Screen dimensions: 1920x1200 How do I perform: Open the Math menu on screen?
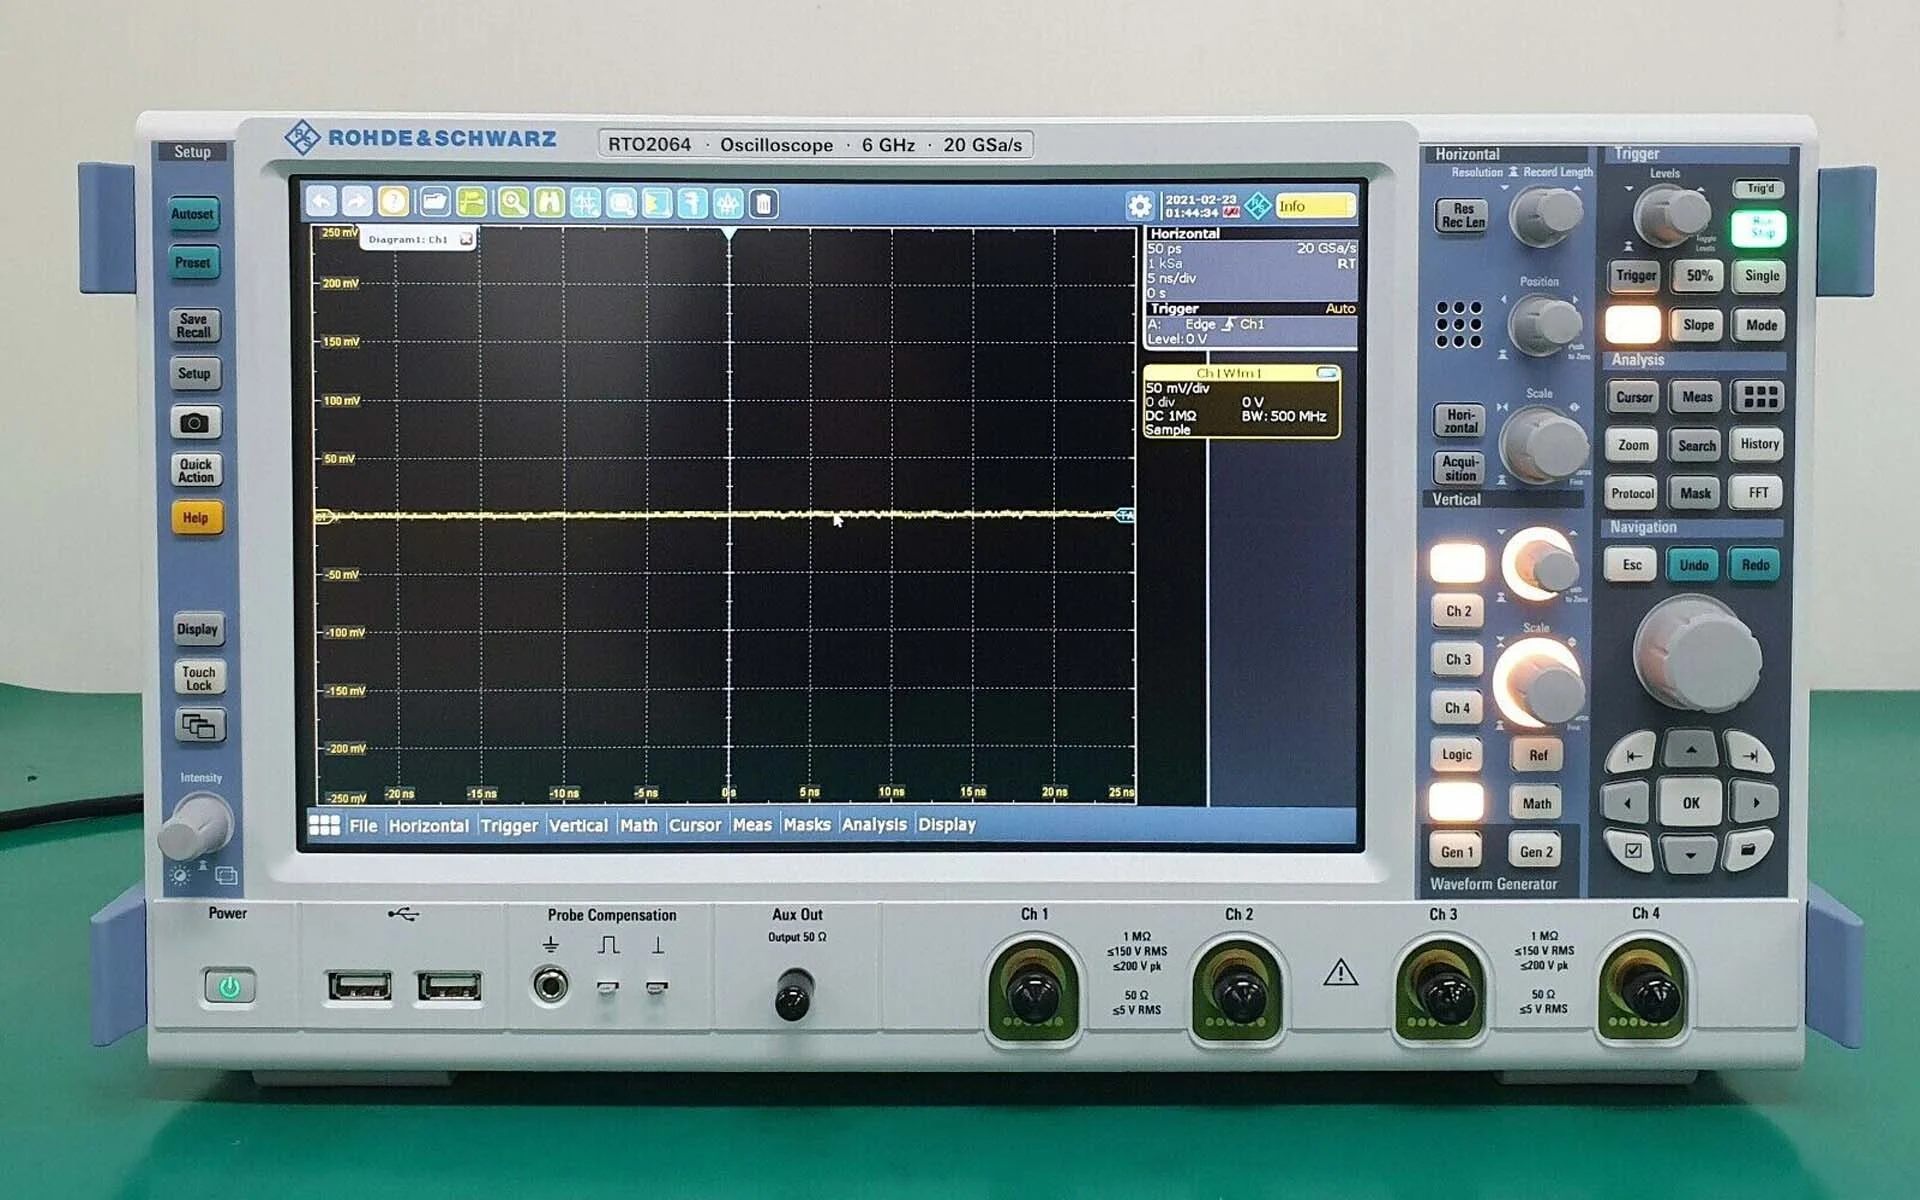[638, 825]
